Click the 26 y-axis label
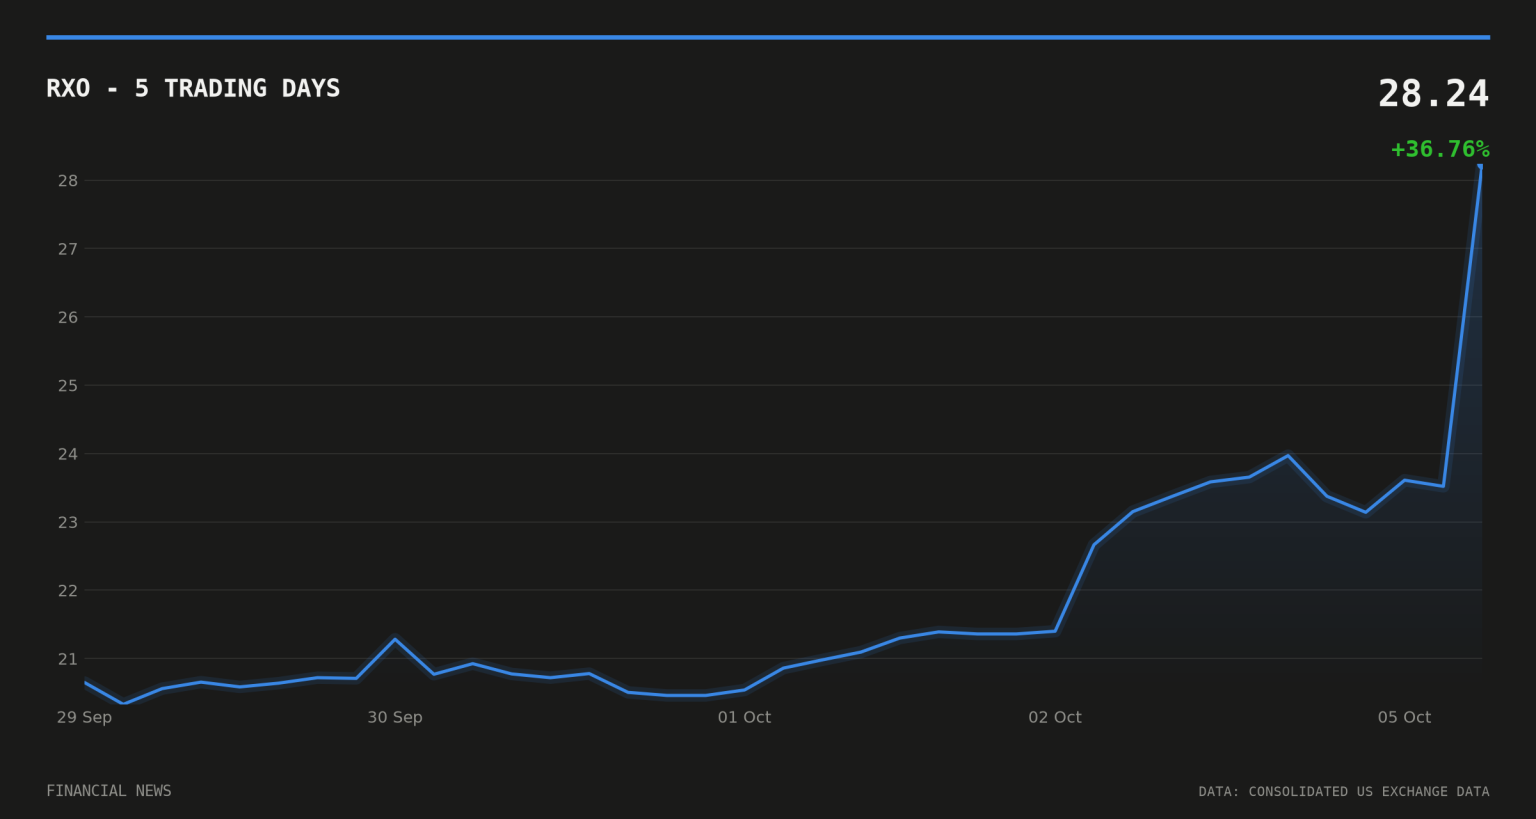This screenshot has width=1536, height=819. click(x=67, y=318)
